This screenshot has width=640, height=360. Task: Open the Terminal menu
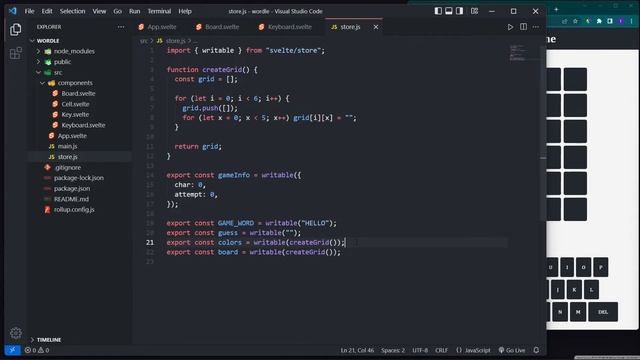[159, 11]
